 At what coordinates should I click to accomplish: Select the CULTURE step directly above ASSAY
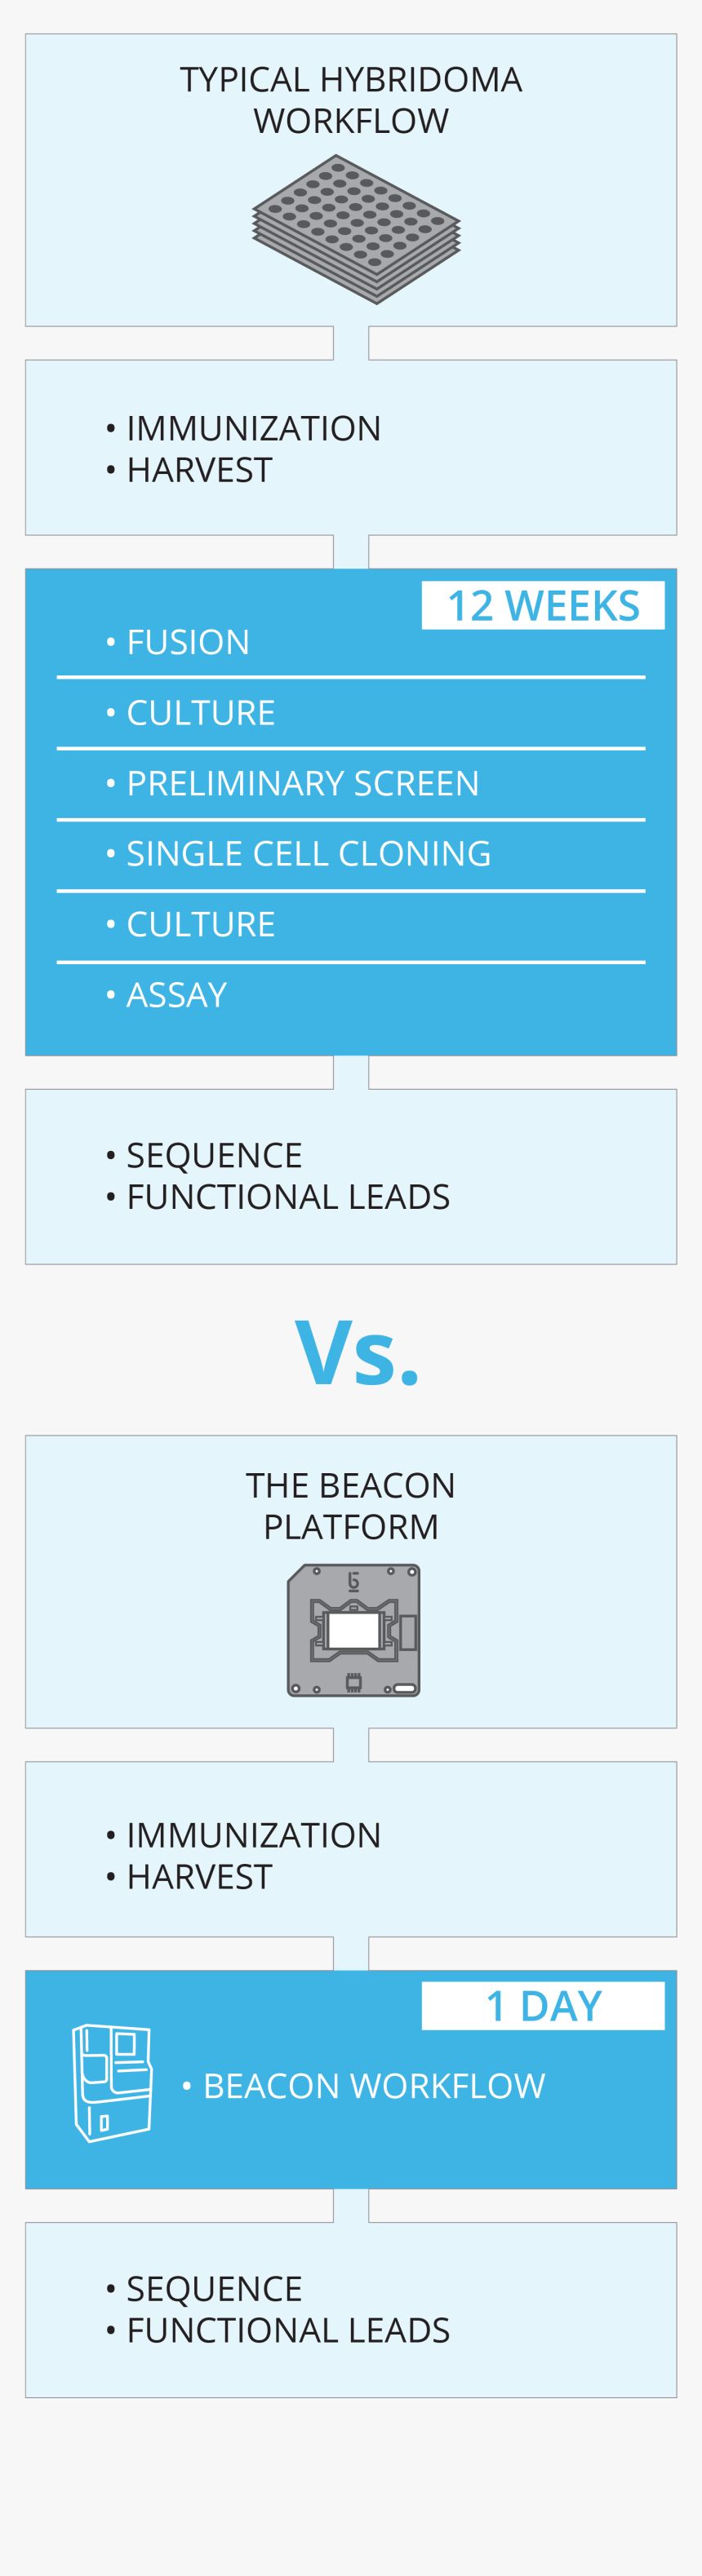[200, 924]
